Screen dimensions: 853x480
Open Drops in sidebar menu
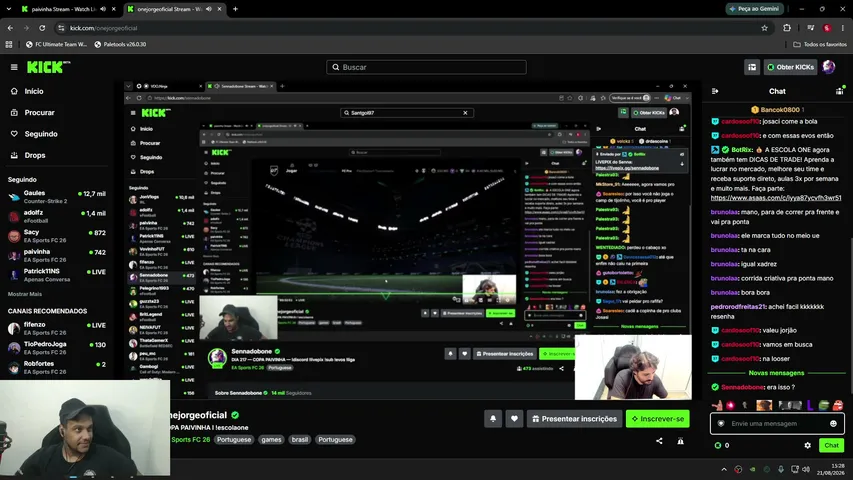[x=35, y=155]
